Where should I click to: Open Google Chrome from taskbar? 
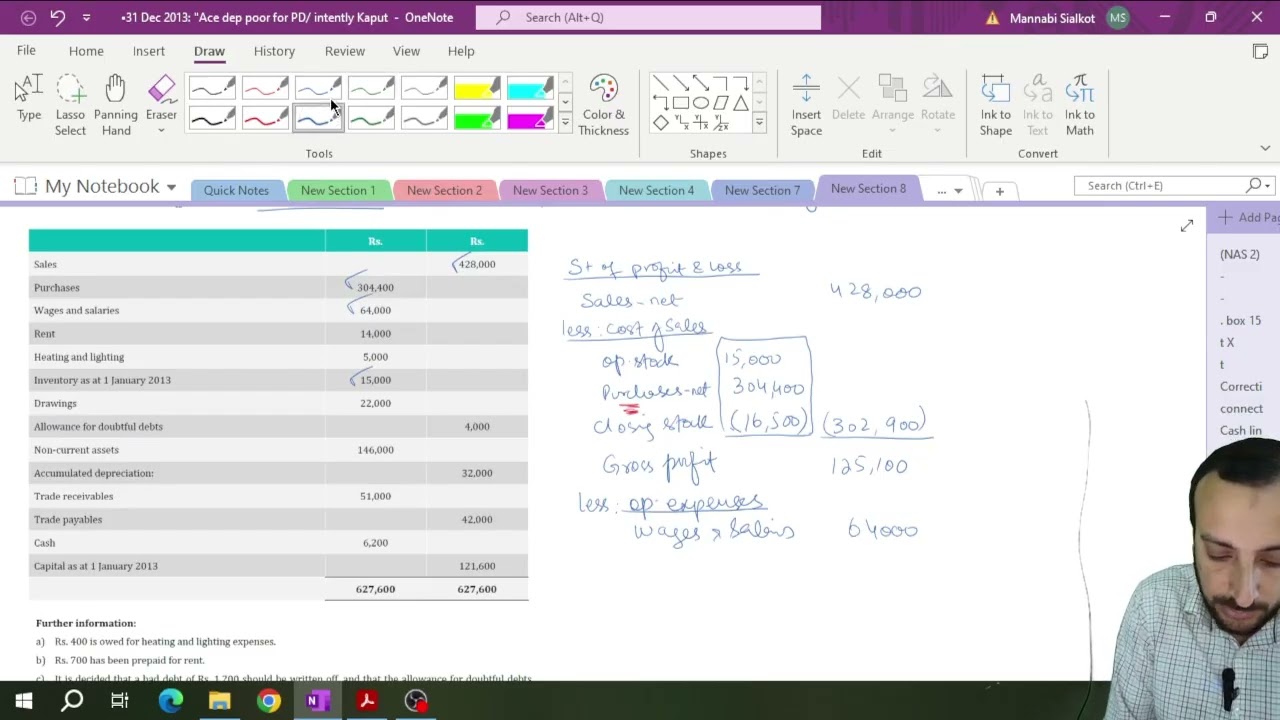click(268, 701)
